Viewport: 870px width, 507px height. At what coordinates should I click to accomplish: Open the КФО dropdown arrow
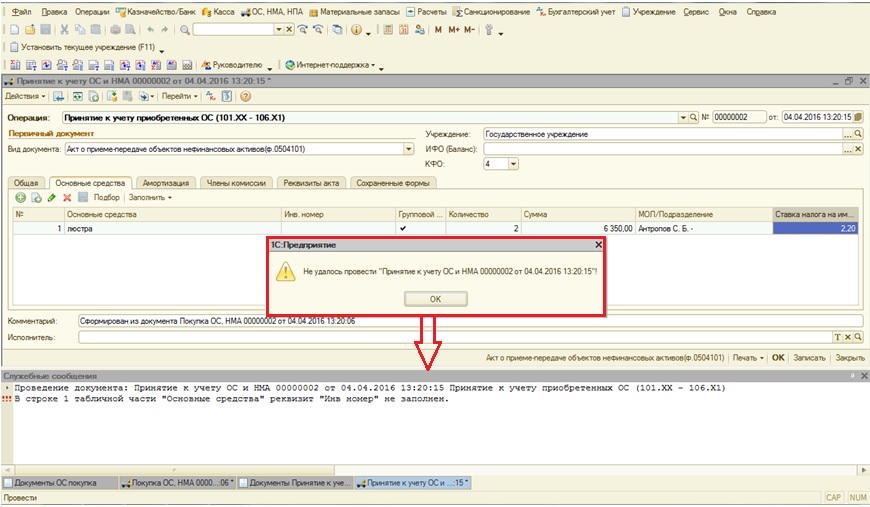(513, 164)
